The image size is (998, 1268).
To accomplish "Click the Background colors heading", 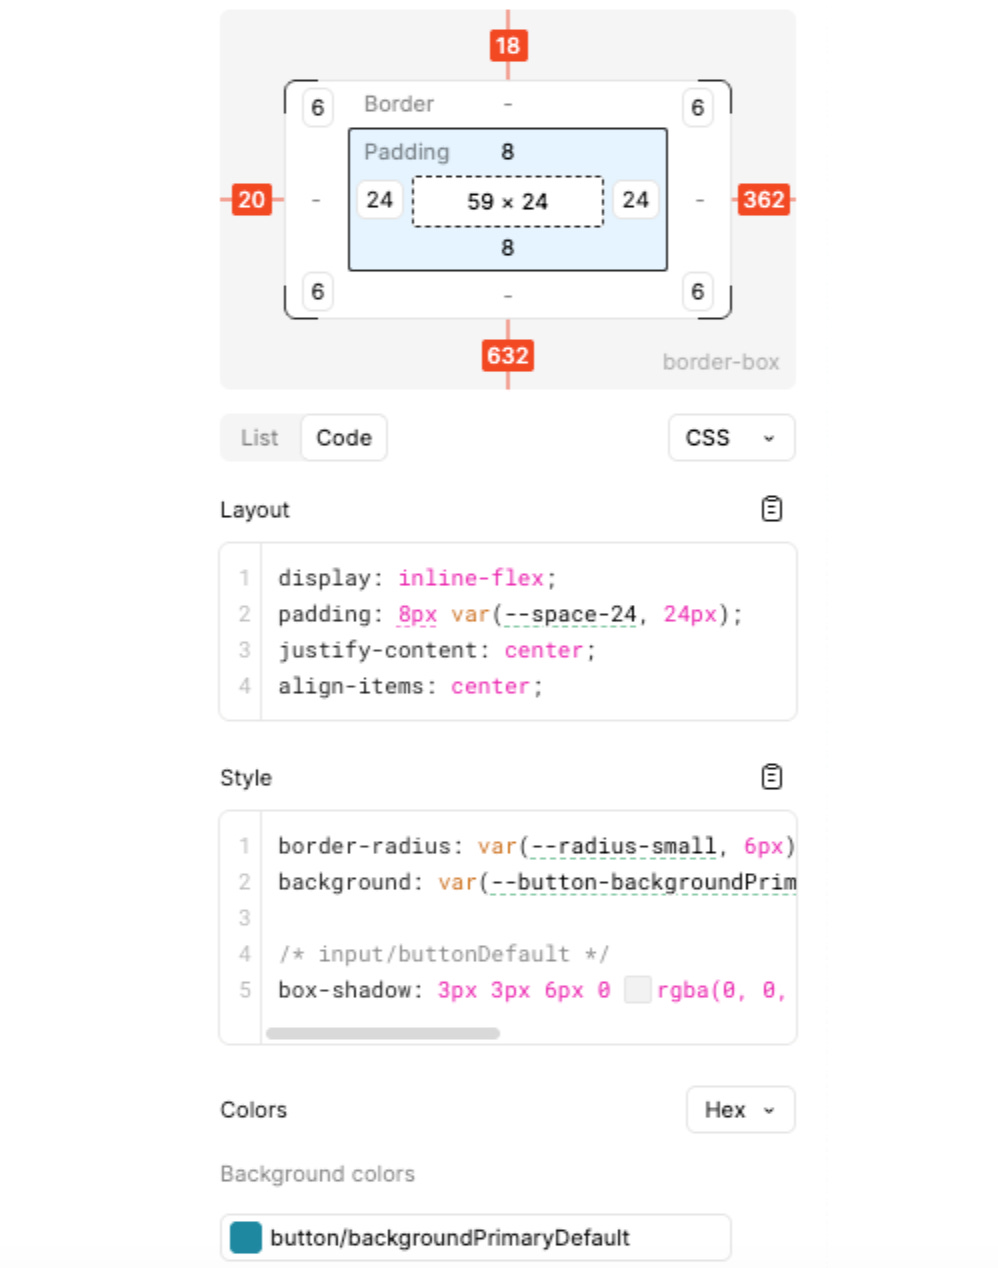I will coord(318,1174).
